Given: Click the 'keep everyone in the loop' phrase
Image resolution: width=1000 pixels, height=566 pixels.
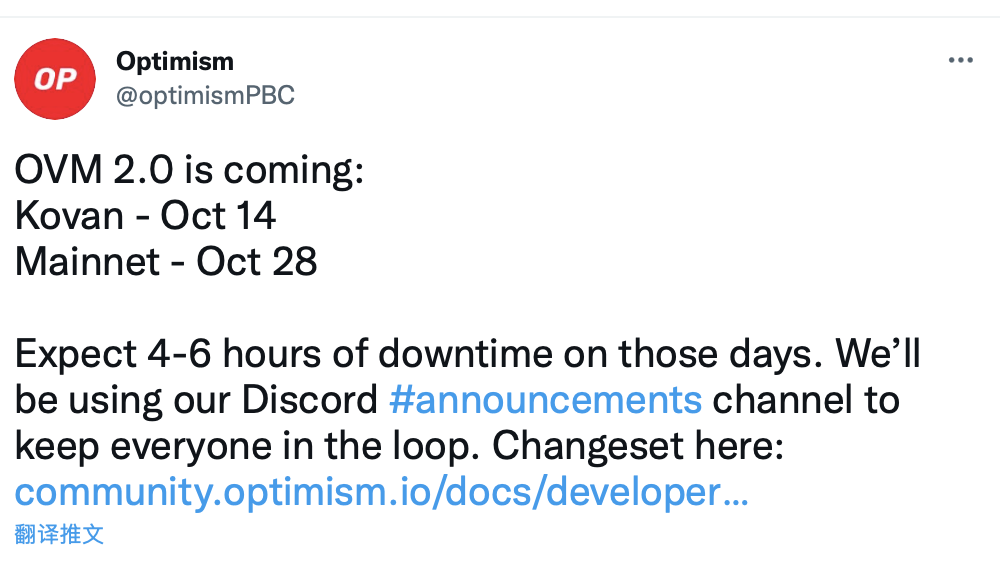Looking at the screenshot, I should 246,446.
